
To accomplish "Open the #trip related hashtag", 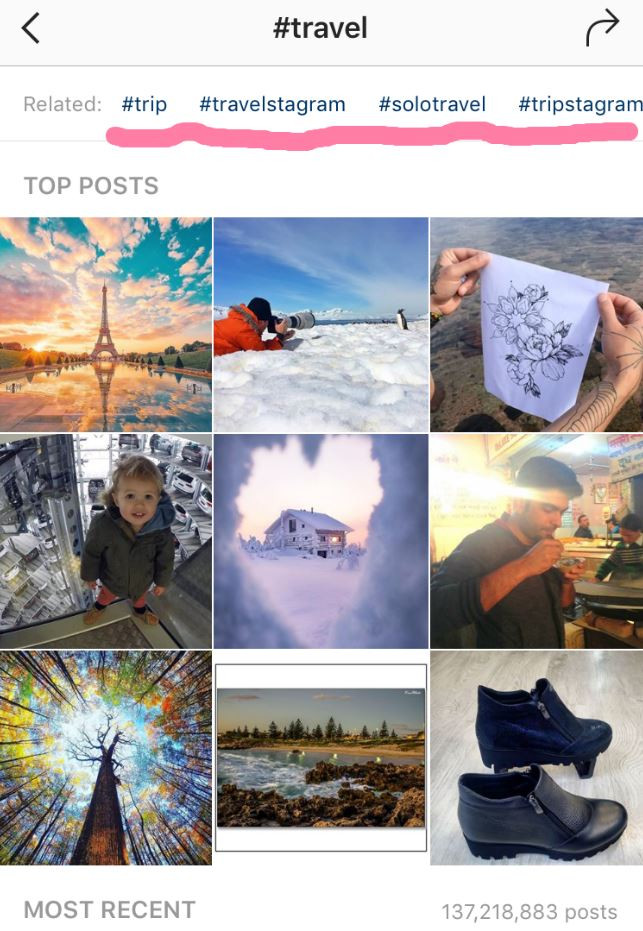I will [144, 104].
